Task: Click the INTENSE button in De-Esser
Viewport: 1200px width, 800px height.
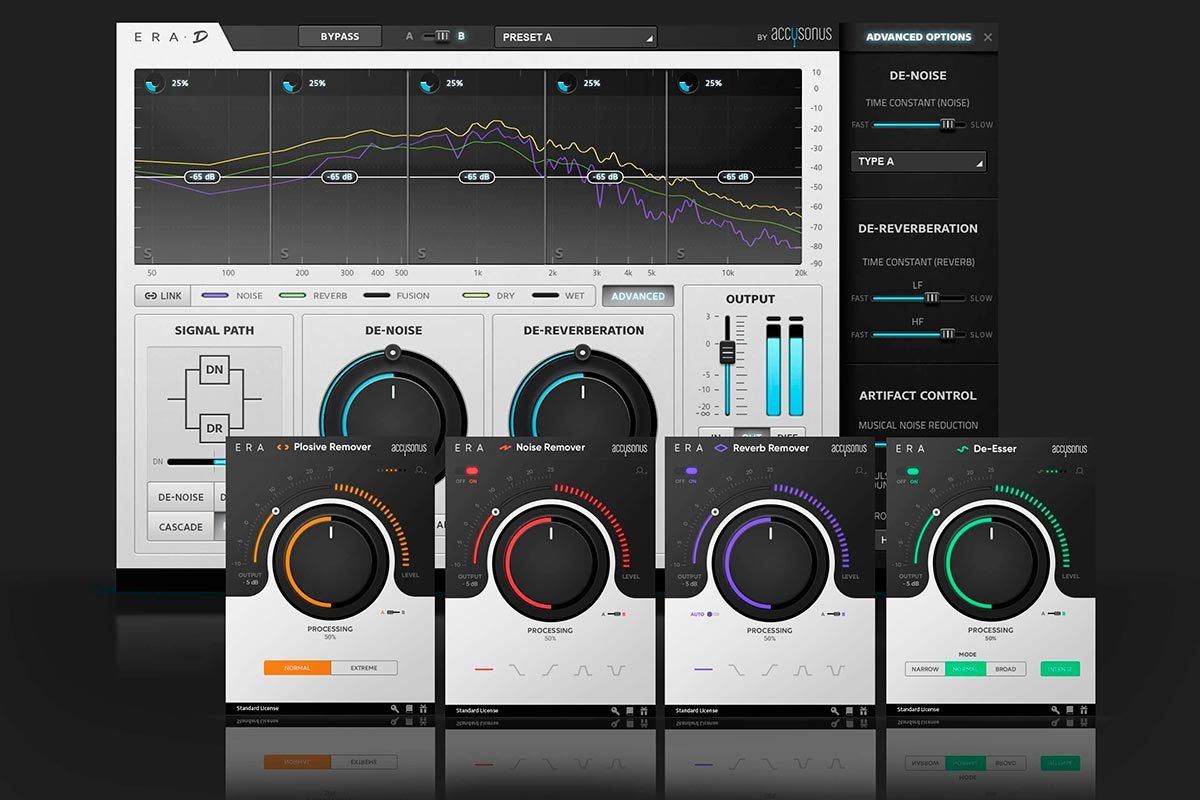Action: click(x=1060, y=669)
